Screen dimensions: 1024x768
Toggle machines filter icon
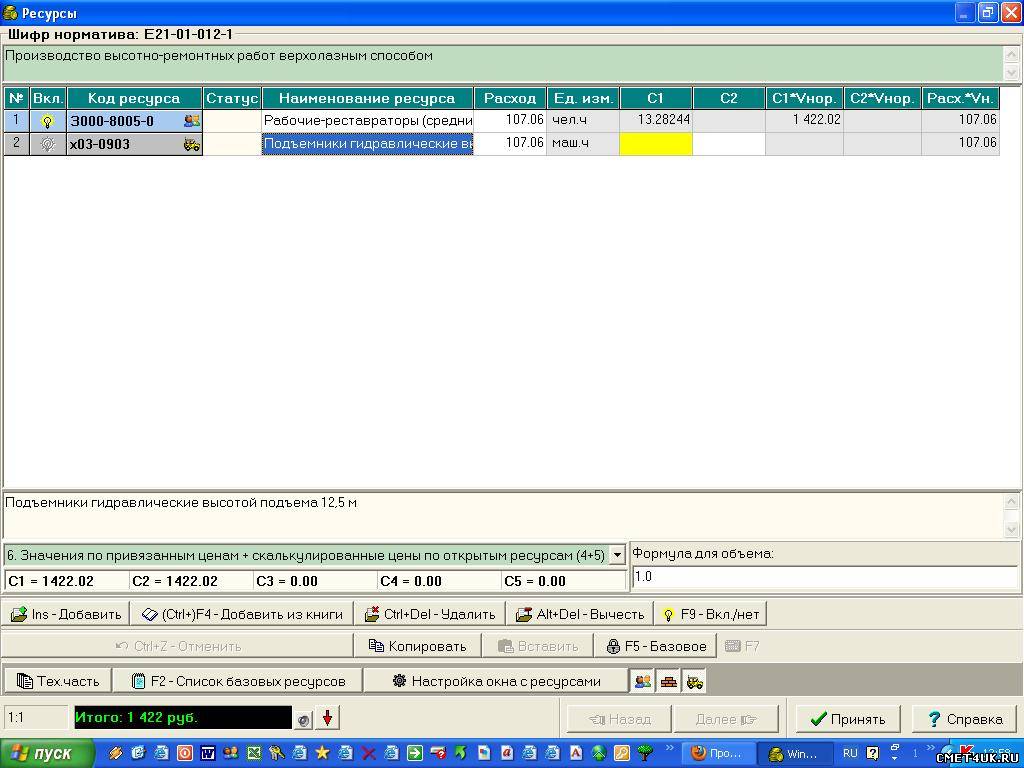[x=694, y=681]
